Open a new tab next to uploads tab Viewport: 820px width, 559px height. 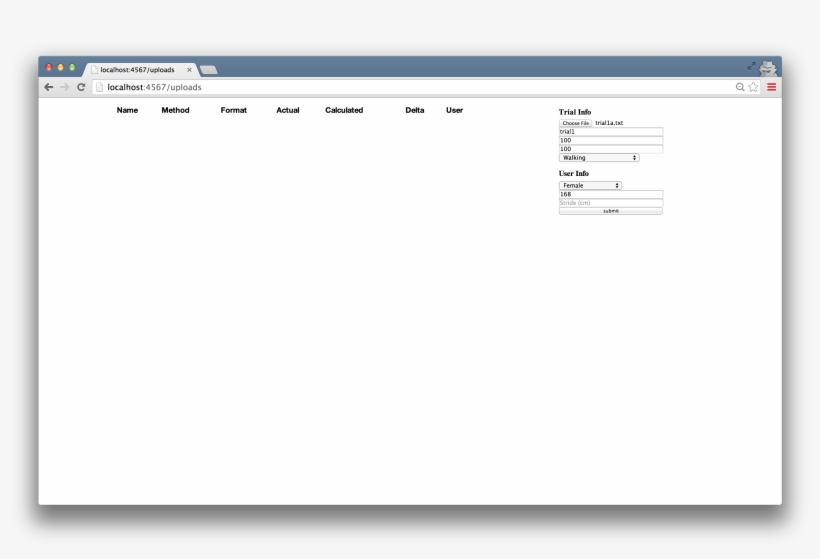[x=208, y=70]
